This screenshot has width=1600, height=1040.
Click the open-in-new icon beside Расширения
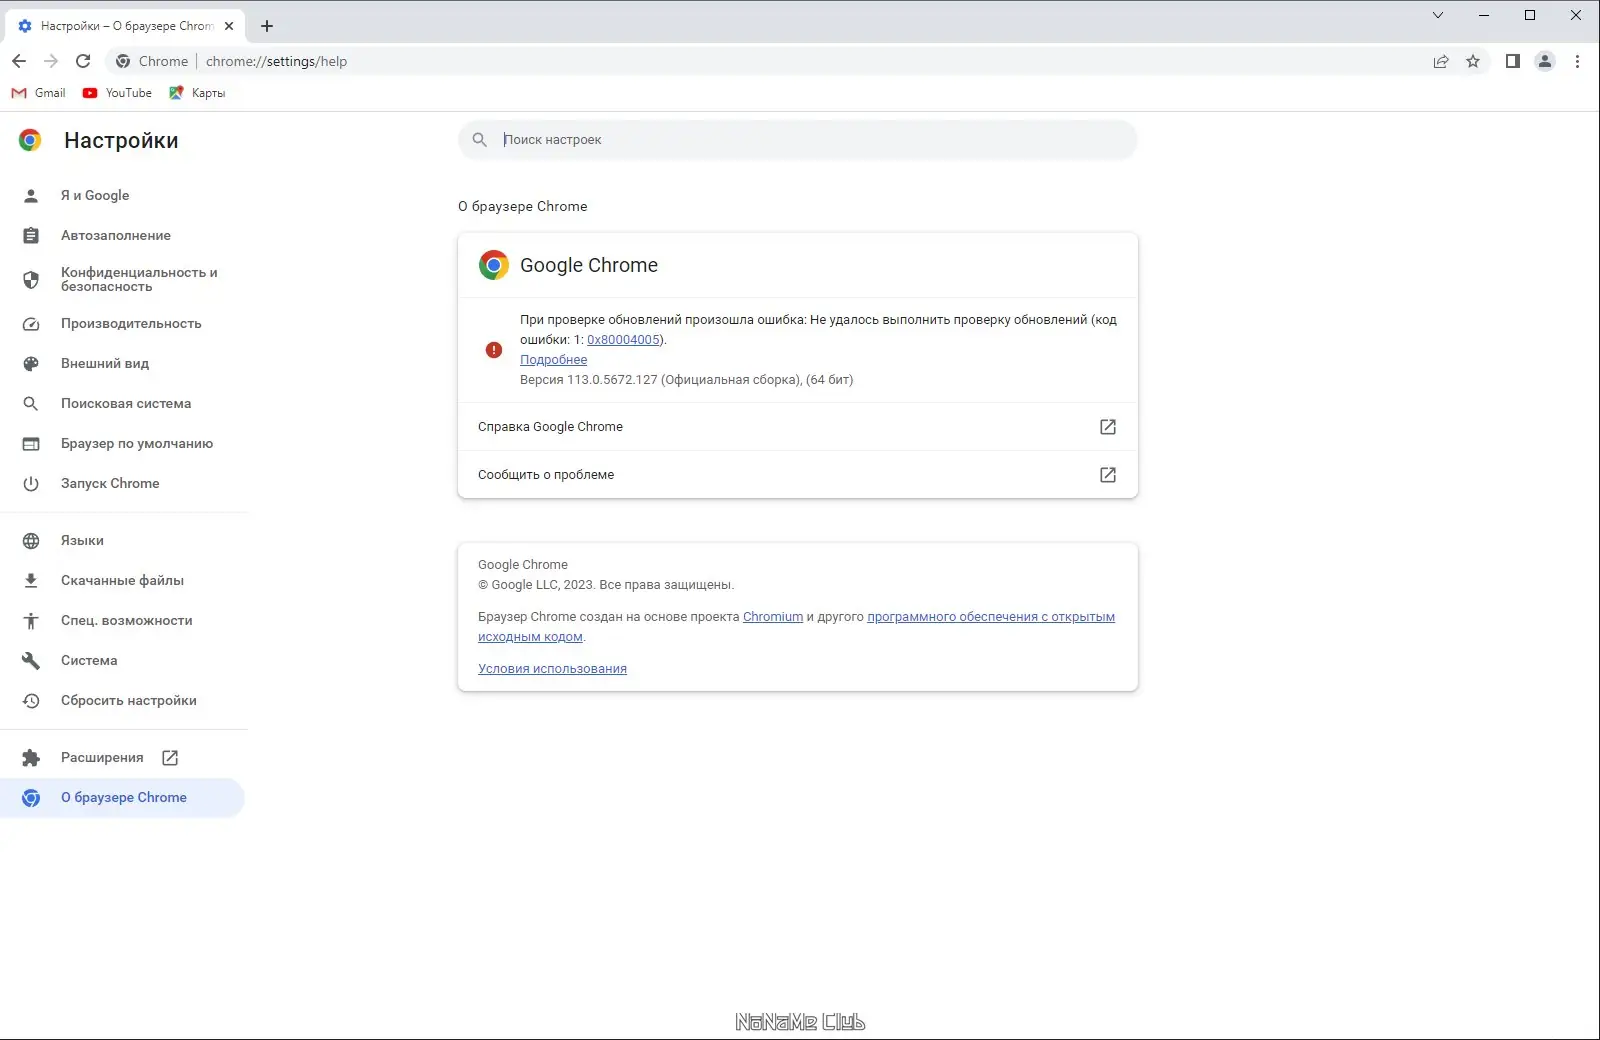click(x=170, y=758)
